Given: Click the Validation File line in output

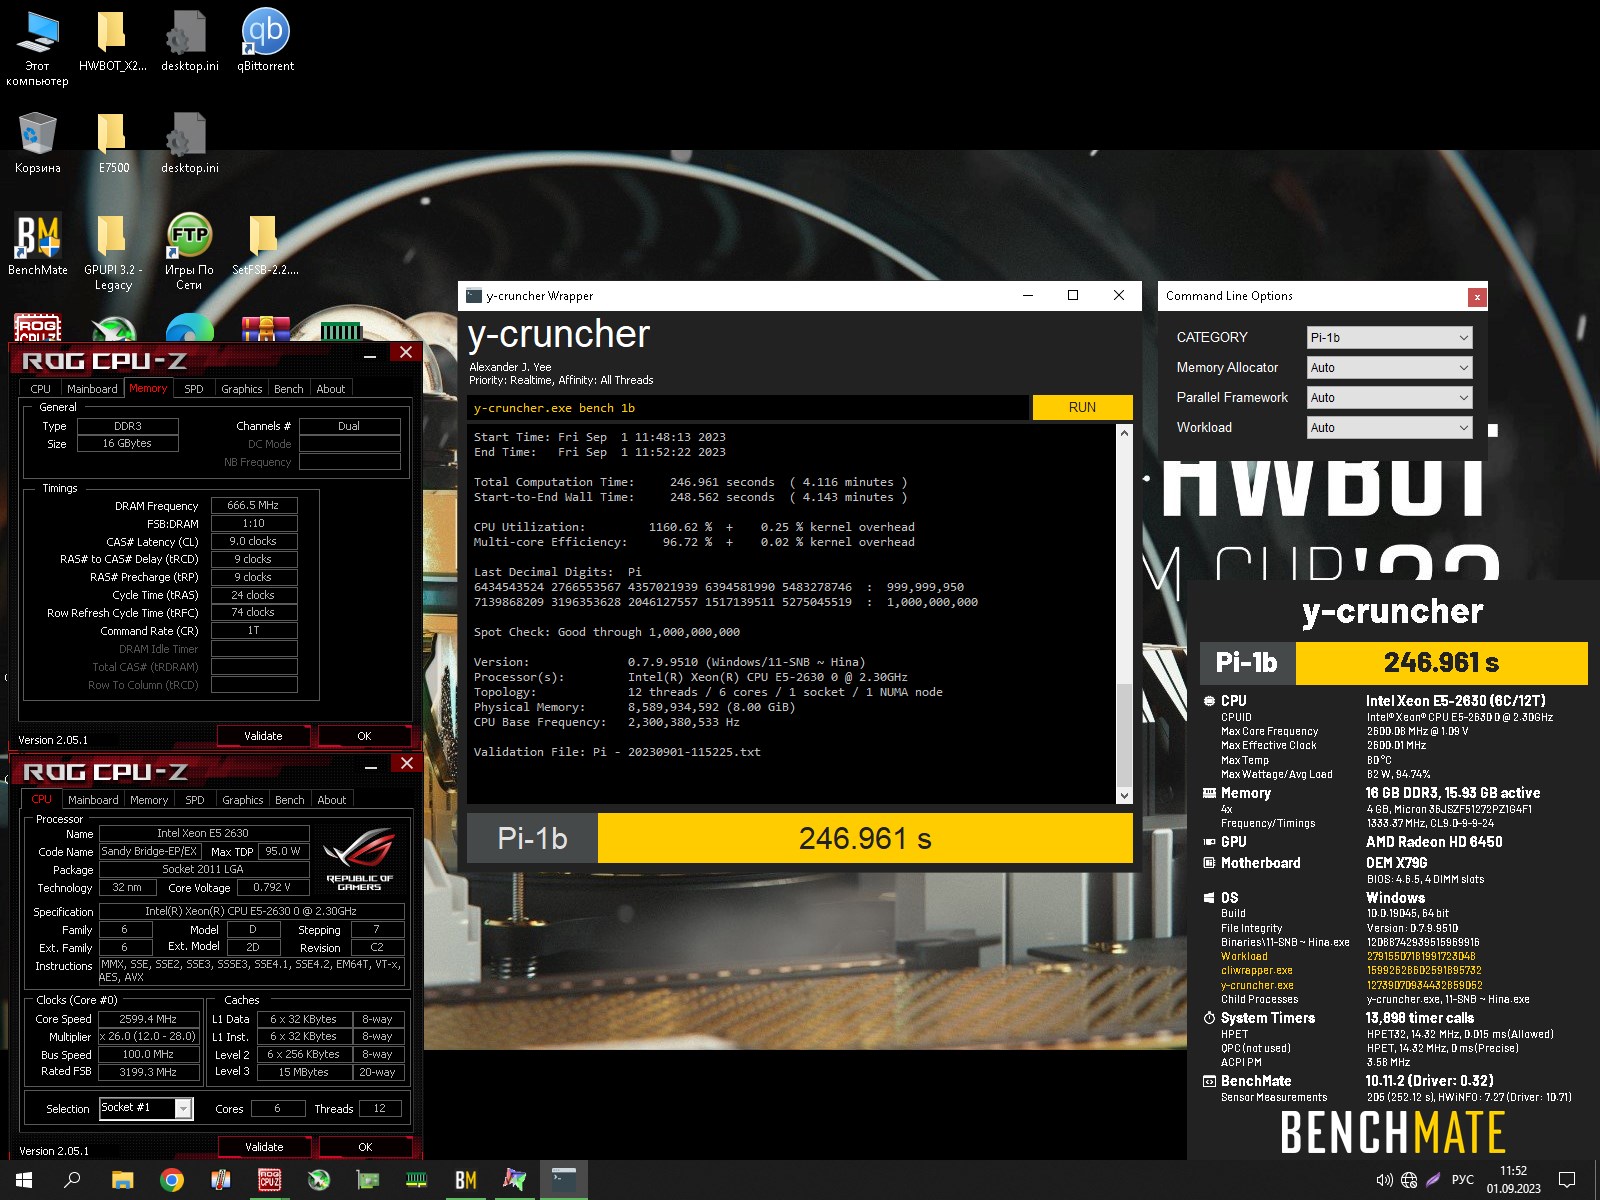Looking at the screenshot, I should click(617, 752).
